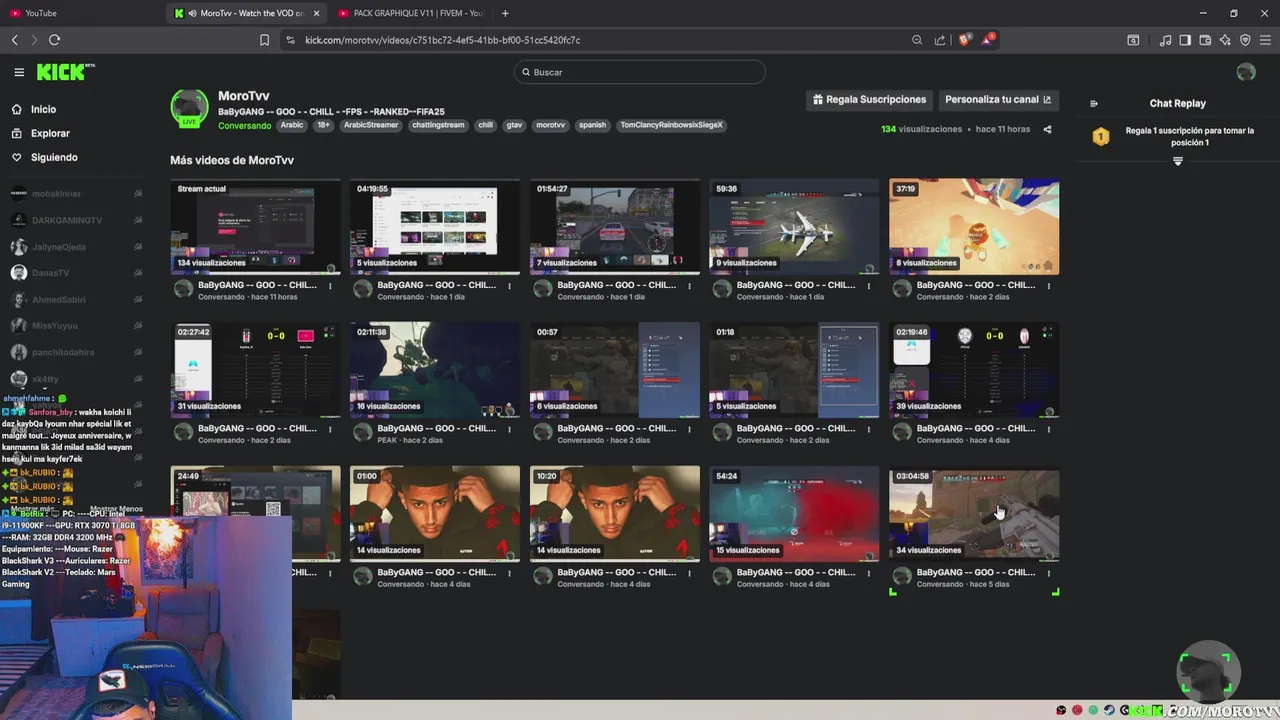Select the MoroTvv Watch the VOD tab
The image size is (1280, 720).
tap(246, 13)
